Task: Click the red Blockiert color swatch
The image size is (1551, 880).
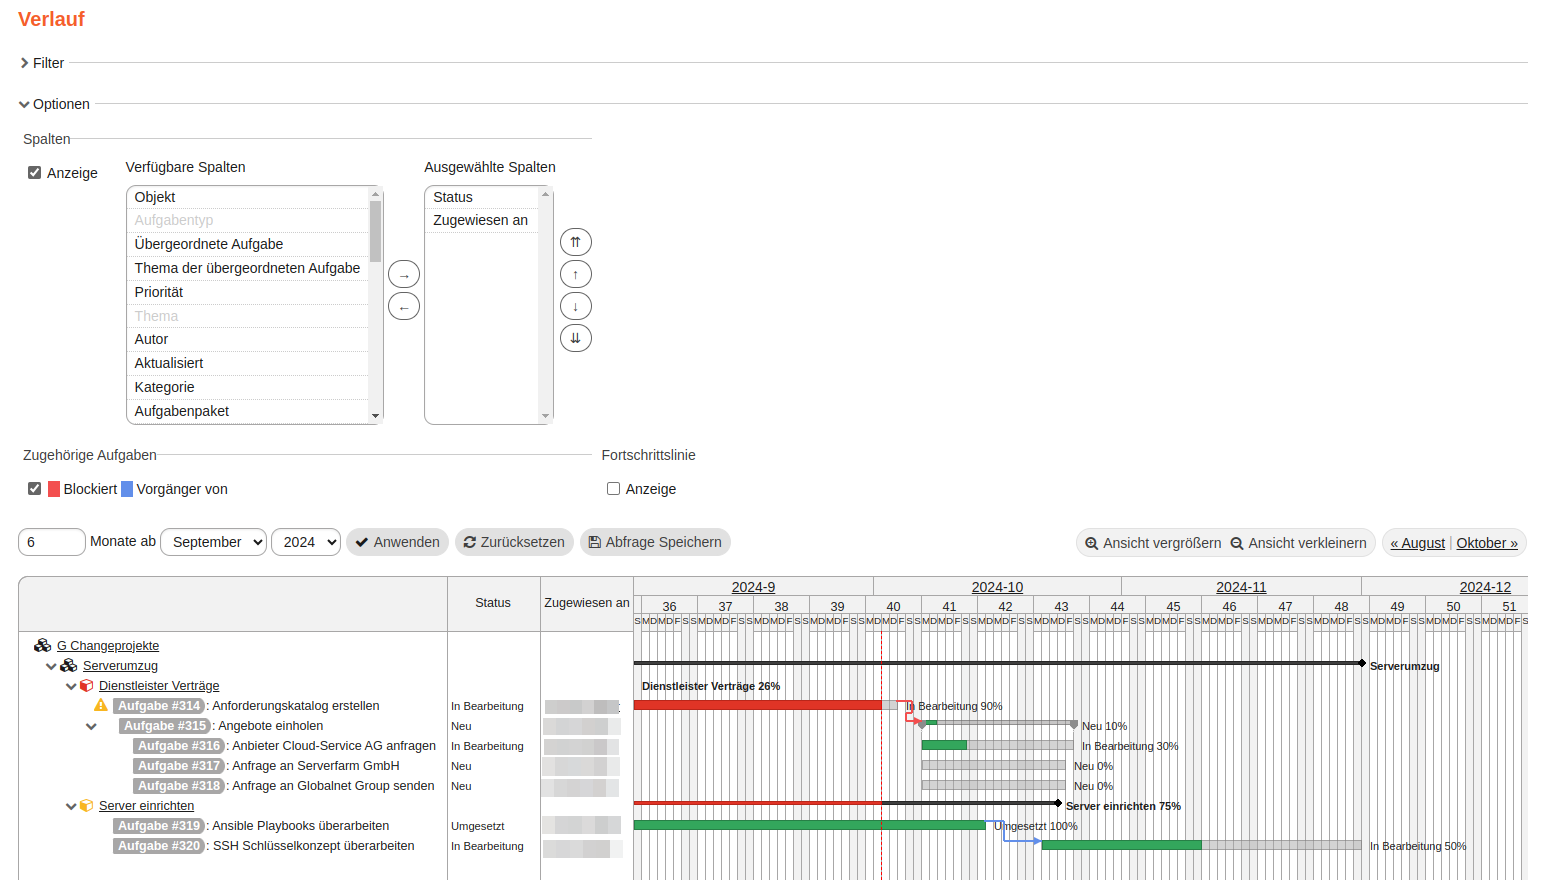Action: 54,489
